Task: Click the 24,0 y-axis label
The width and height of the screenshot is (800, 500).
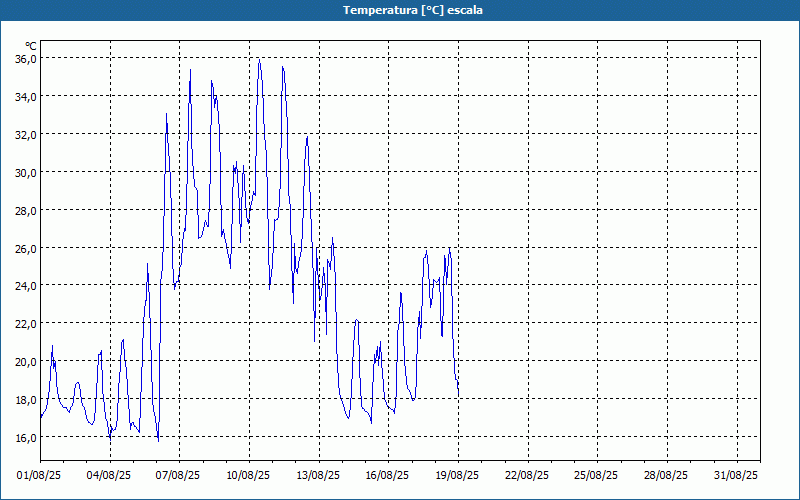Action: tap(26, 286)
